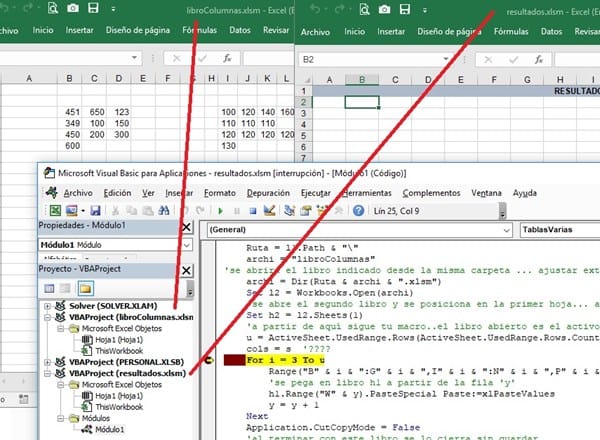Open Datos tab in libroColumnas Excel window
The height and width of the screenshot is (440, 600).
point(240,30)
